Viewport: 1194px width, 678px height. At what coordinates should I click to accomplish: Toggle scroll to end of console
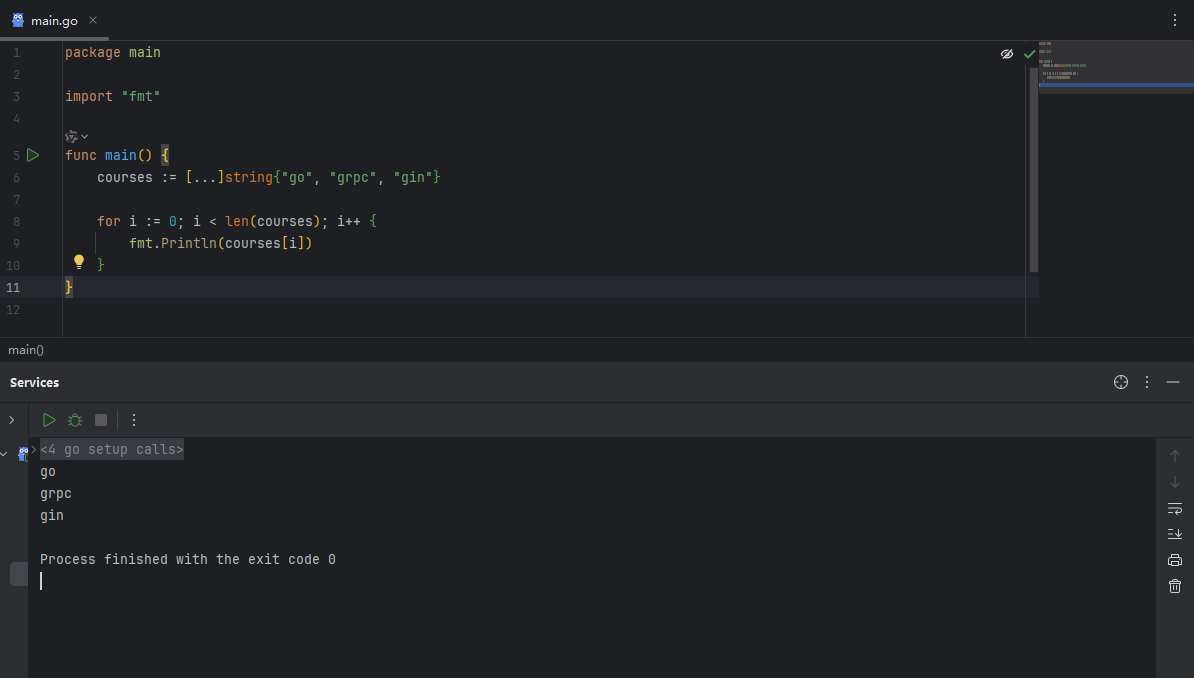1175,534
